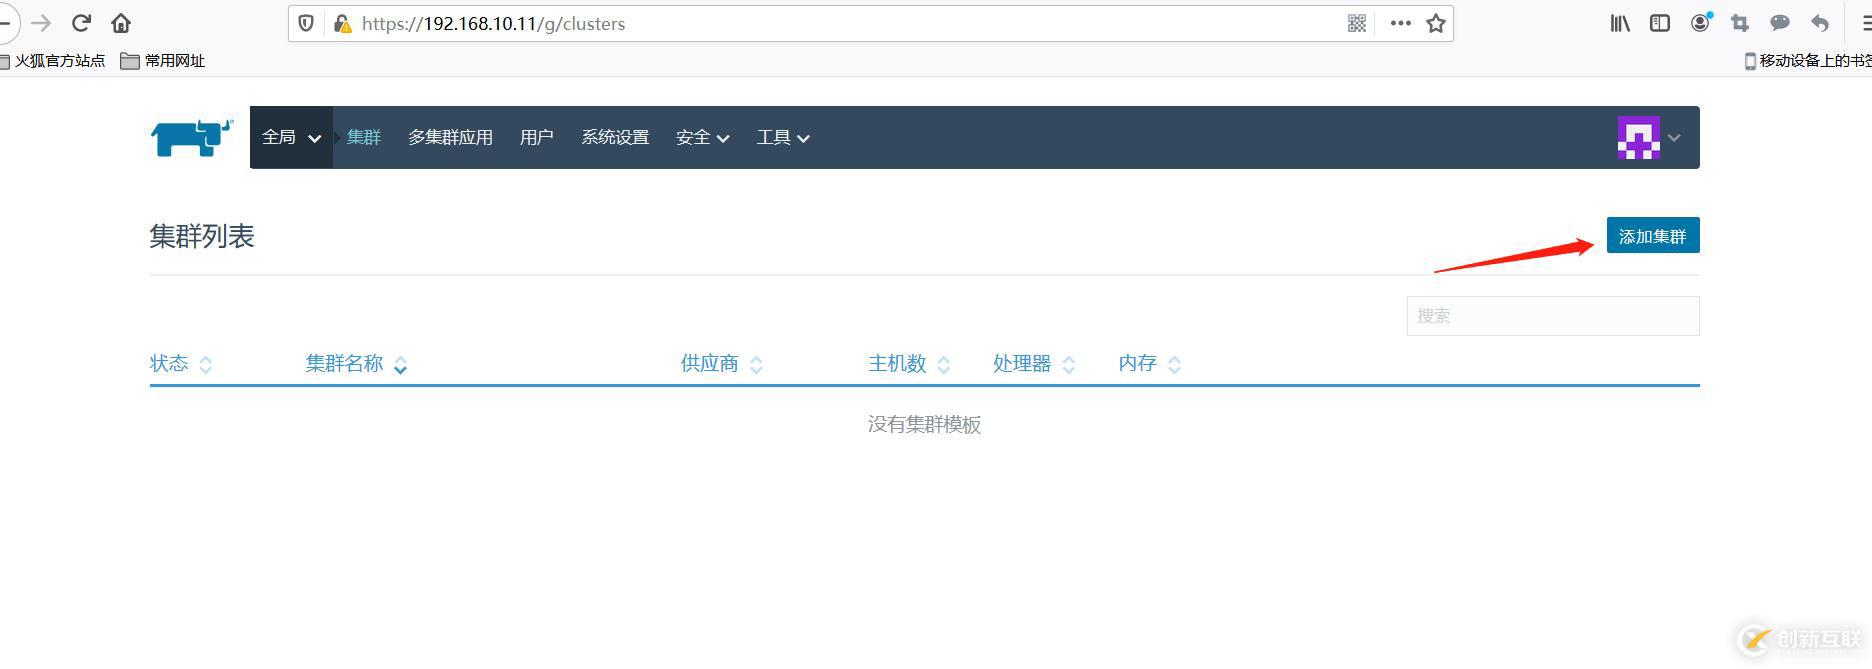This screenshot has width=1872, height=669.
Task: Focus the 搜索 search field
Action: click(1553, 316)
